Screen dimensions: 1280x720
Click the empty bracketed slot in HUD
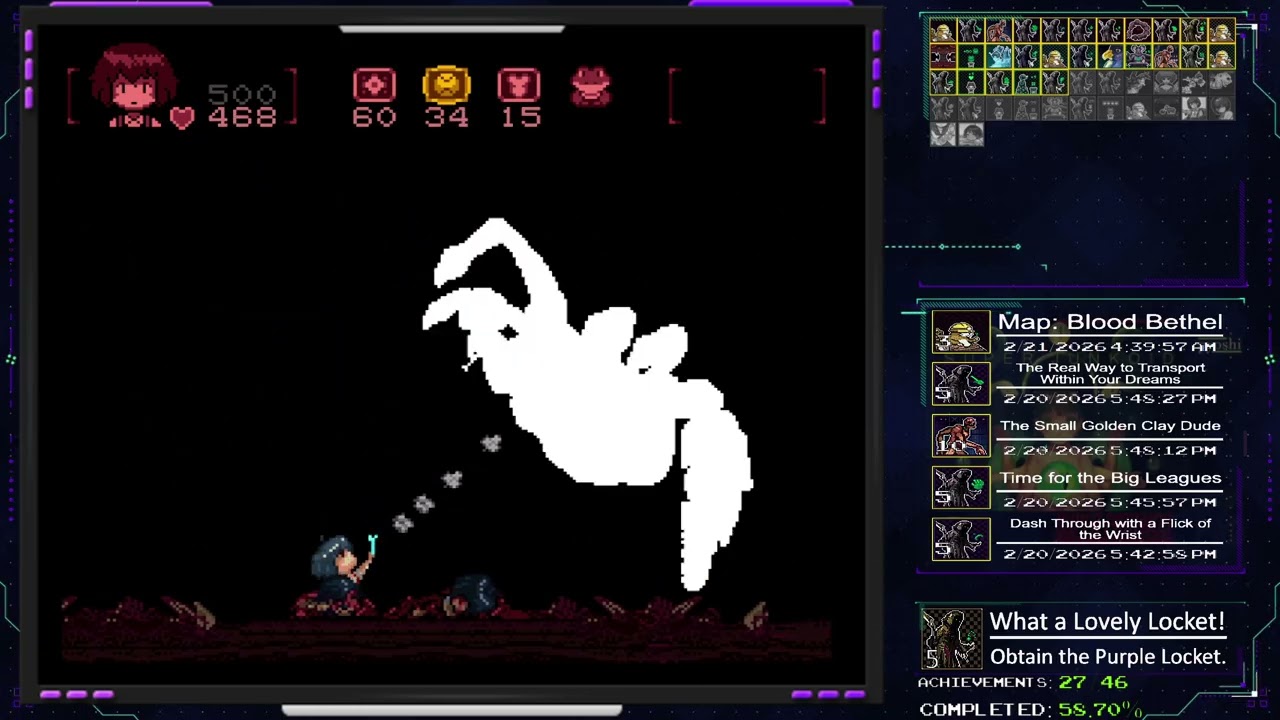click(x=748, y=96)
